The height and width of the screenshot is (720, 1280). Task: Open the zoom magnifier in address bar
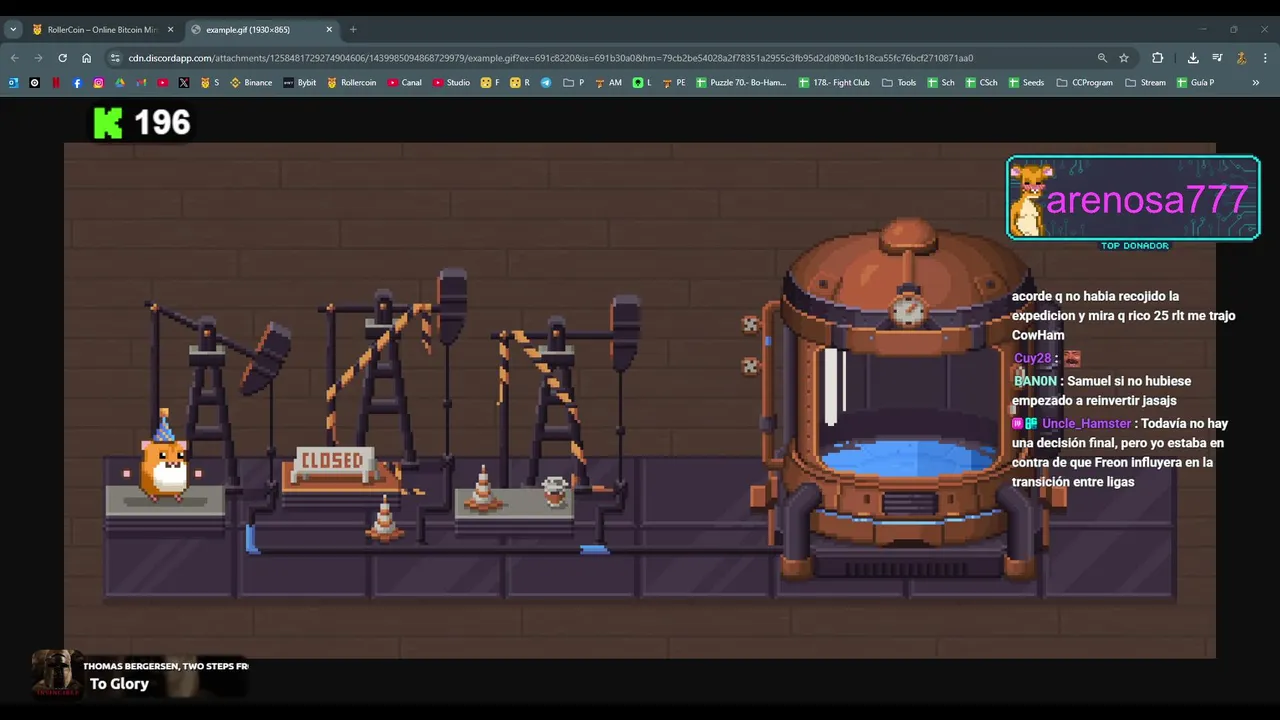pyautogui.click(x=1102, y=58)
